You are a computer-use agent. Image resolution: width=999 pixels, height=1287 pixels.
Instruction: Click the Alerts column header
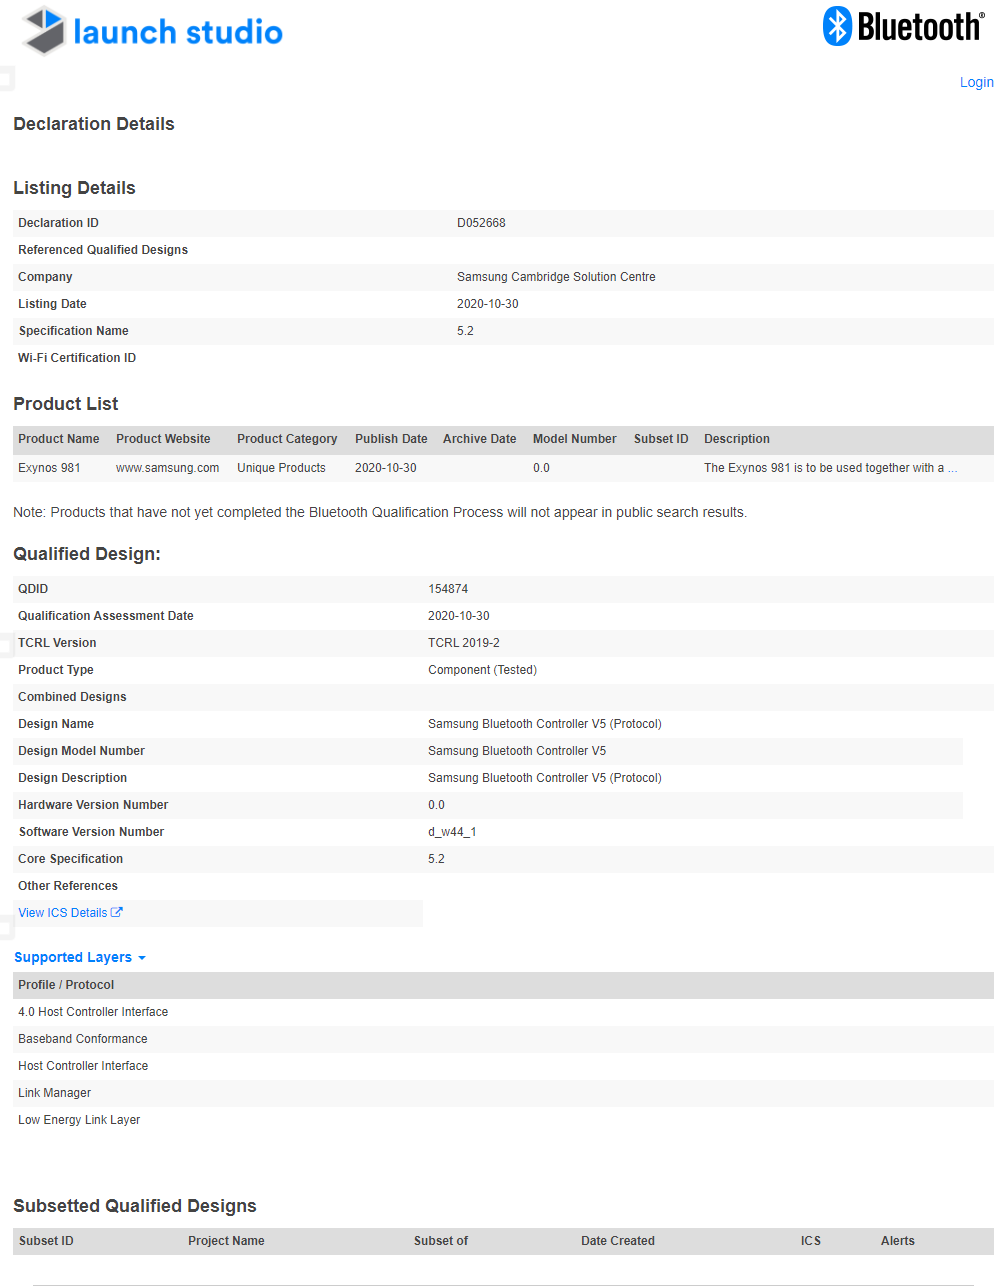pos(898,1241)
